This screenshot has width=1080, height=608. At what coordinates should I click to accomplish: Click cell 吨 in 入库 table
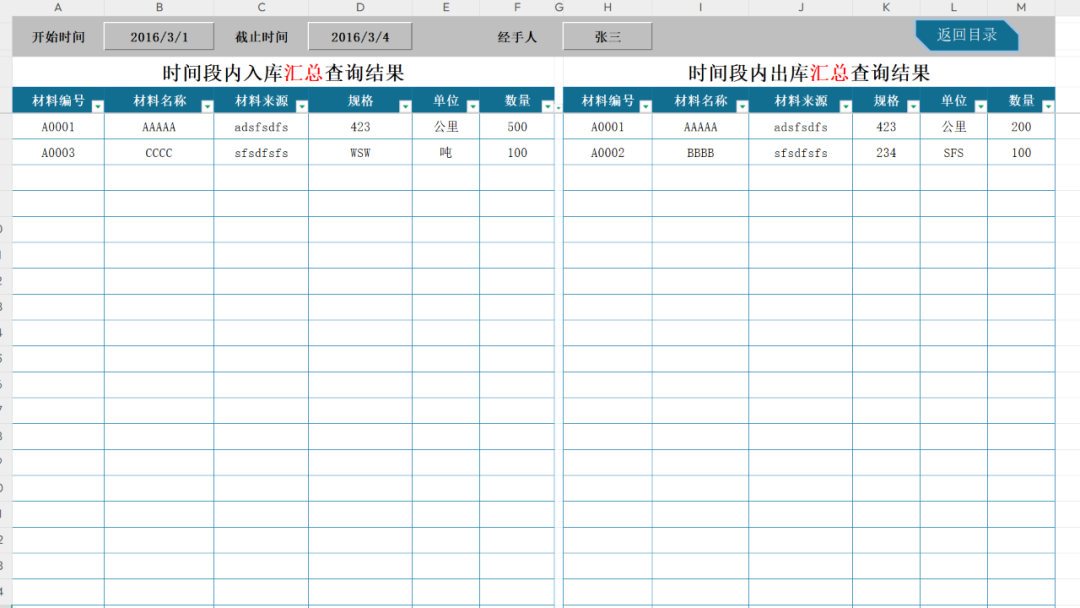click(x=446, y=152)
